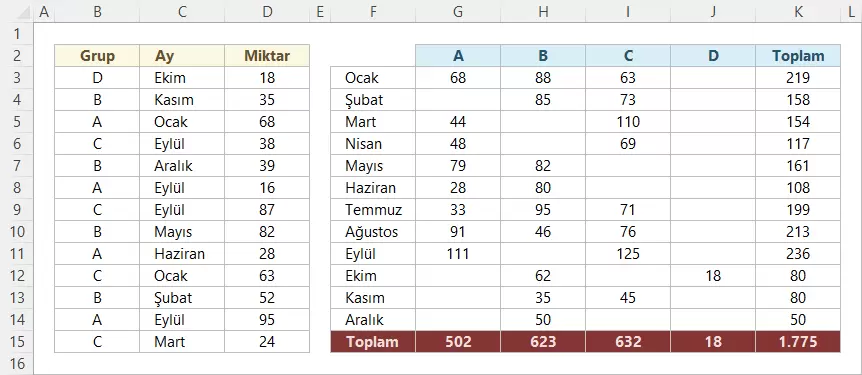Click the A group total 502

click(458, 341)
